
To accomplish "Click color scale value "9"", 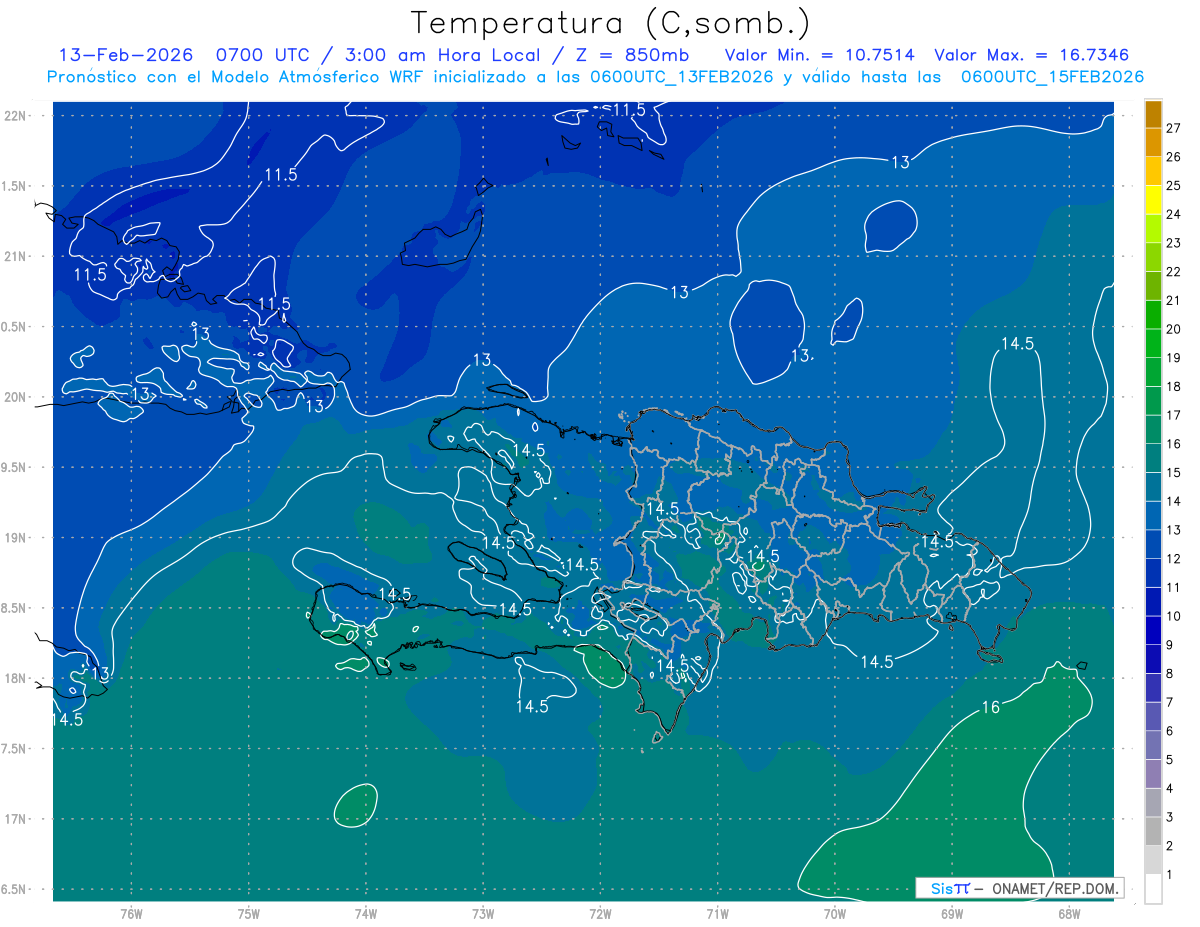I will coord(1170,644).
